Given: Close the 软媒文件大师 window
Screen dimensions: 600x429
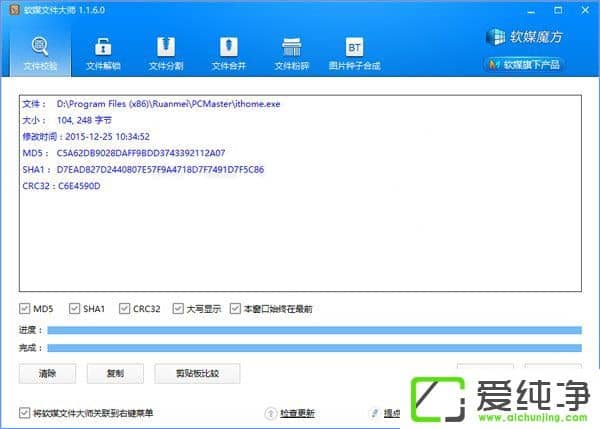Looking at the screenshot, I should click(585, 10).
